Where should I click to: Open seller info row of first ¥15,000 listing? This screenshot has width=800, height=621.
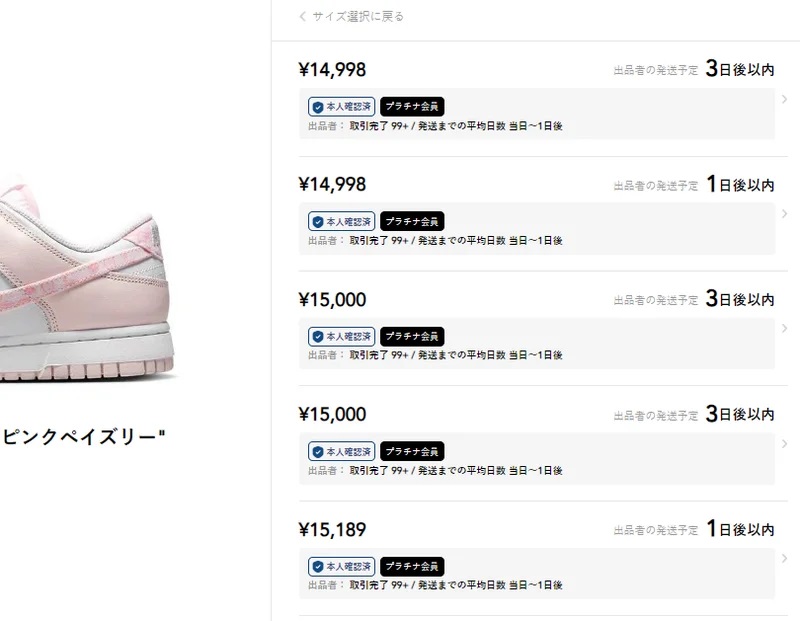pos(537,343)
